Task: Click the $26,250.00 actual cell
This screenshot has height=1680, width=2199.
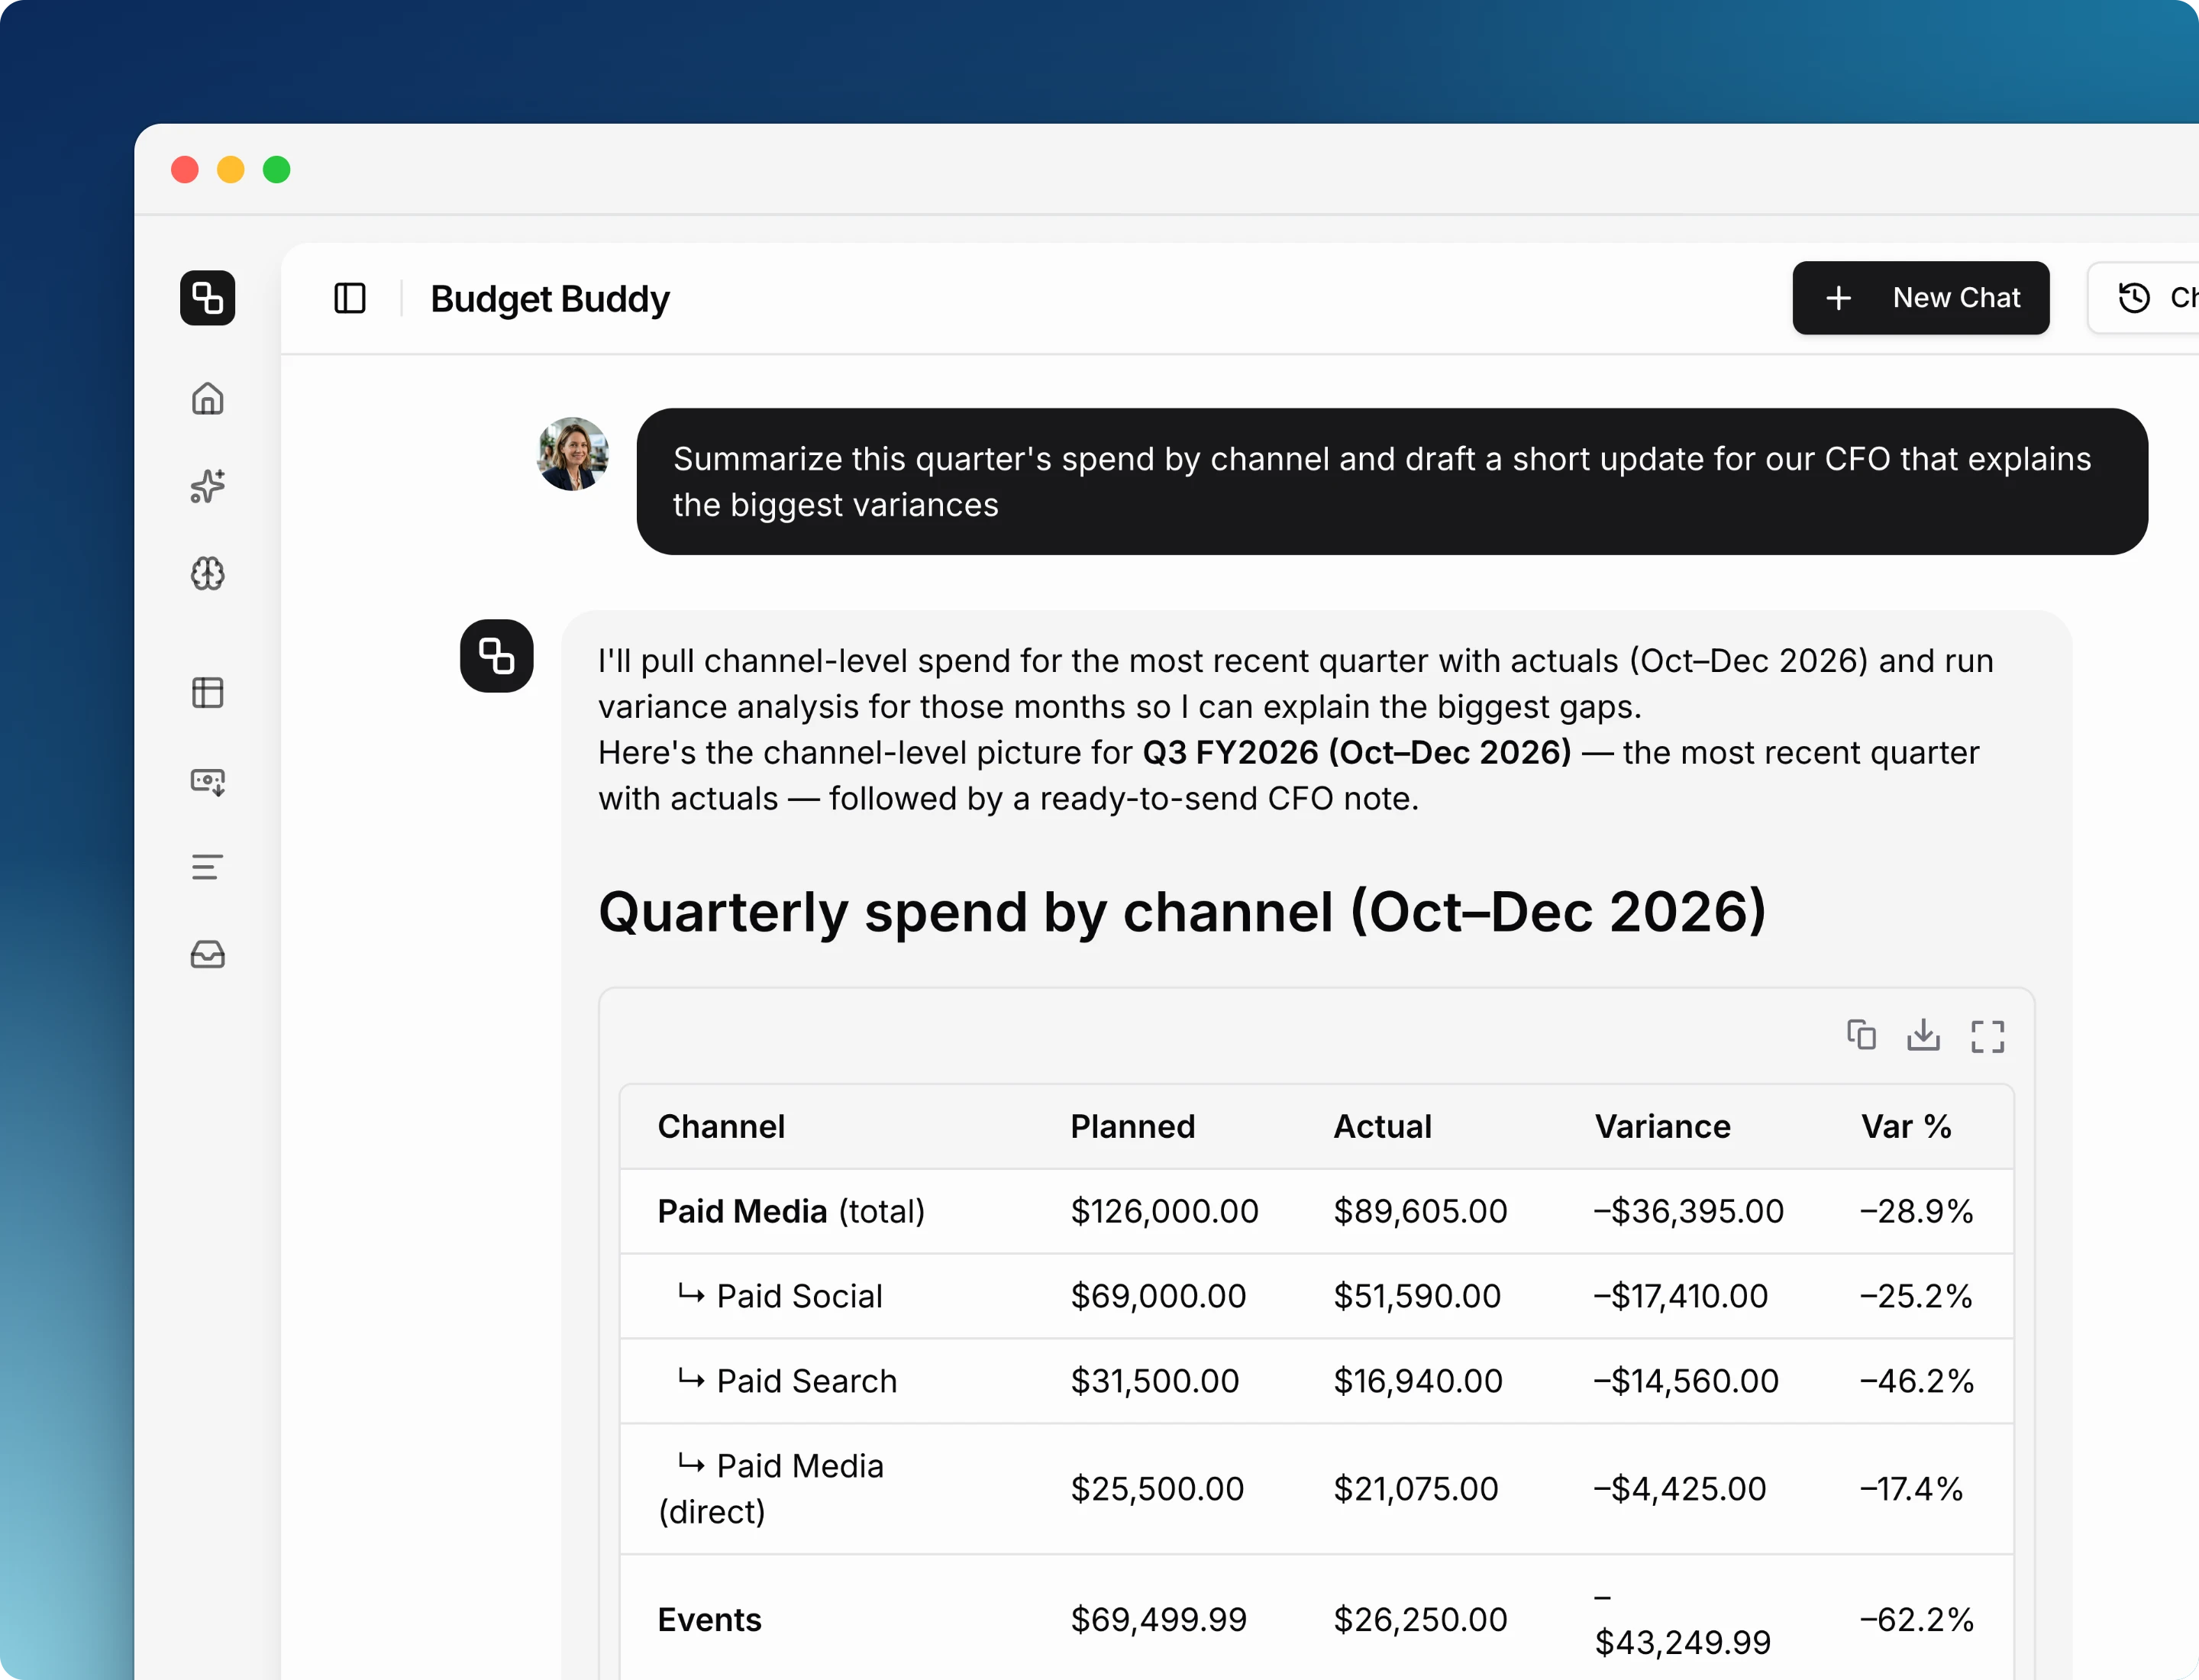Action: (1420, 1620)
